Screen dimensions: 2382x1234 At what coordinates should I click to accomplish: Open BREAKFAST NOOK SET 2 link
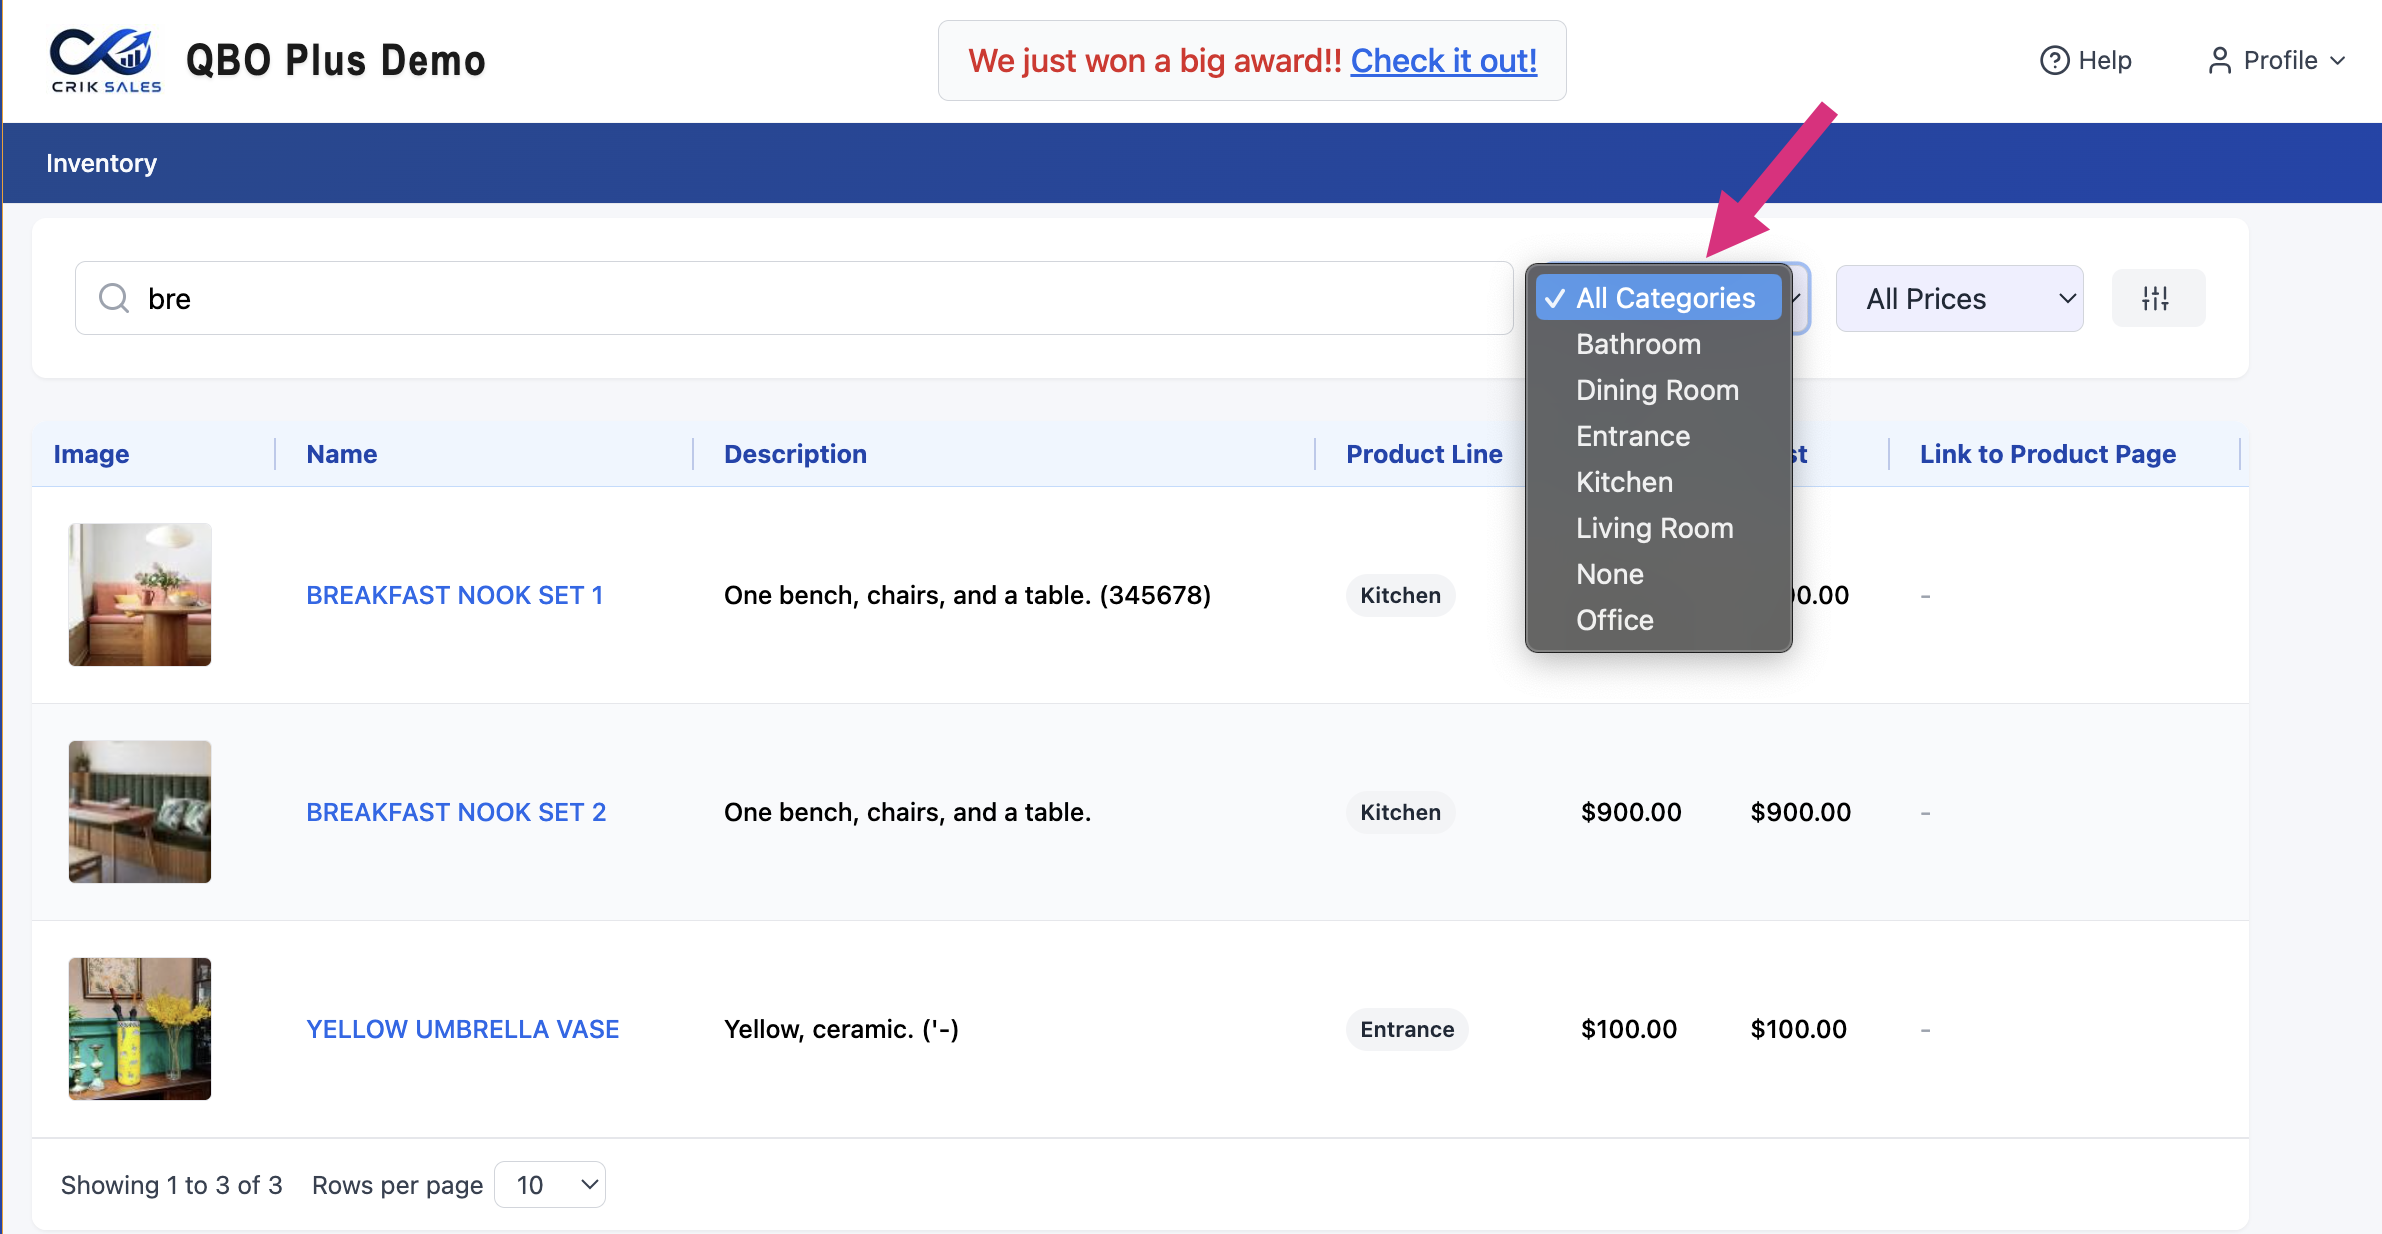click(x=456, y=812)
